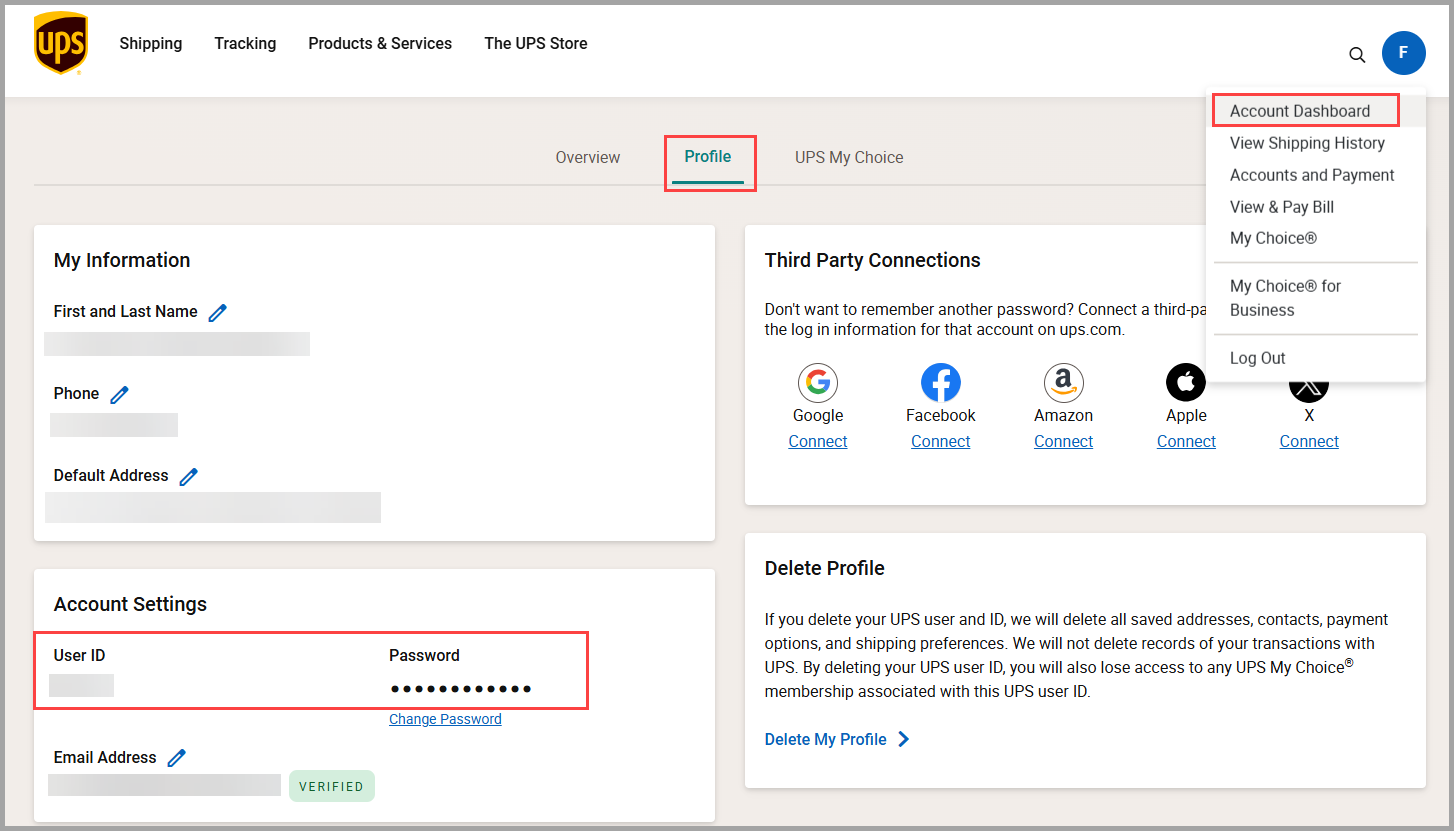Edit Default Address pencil icon
This screenshot has width=1454, height=831.
[x=188, y=477]
